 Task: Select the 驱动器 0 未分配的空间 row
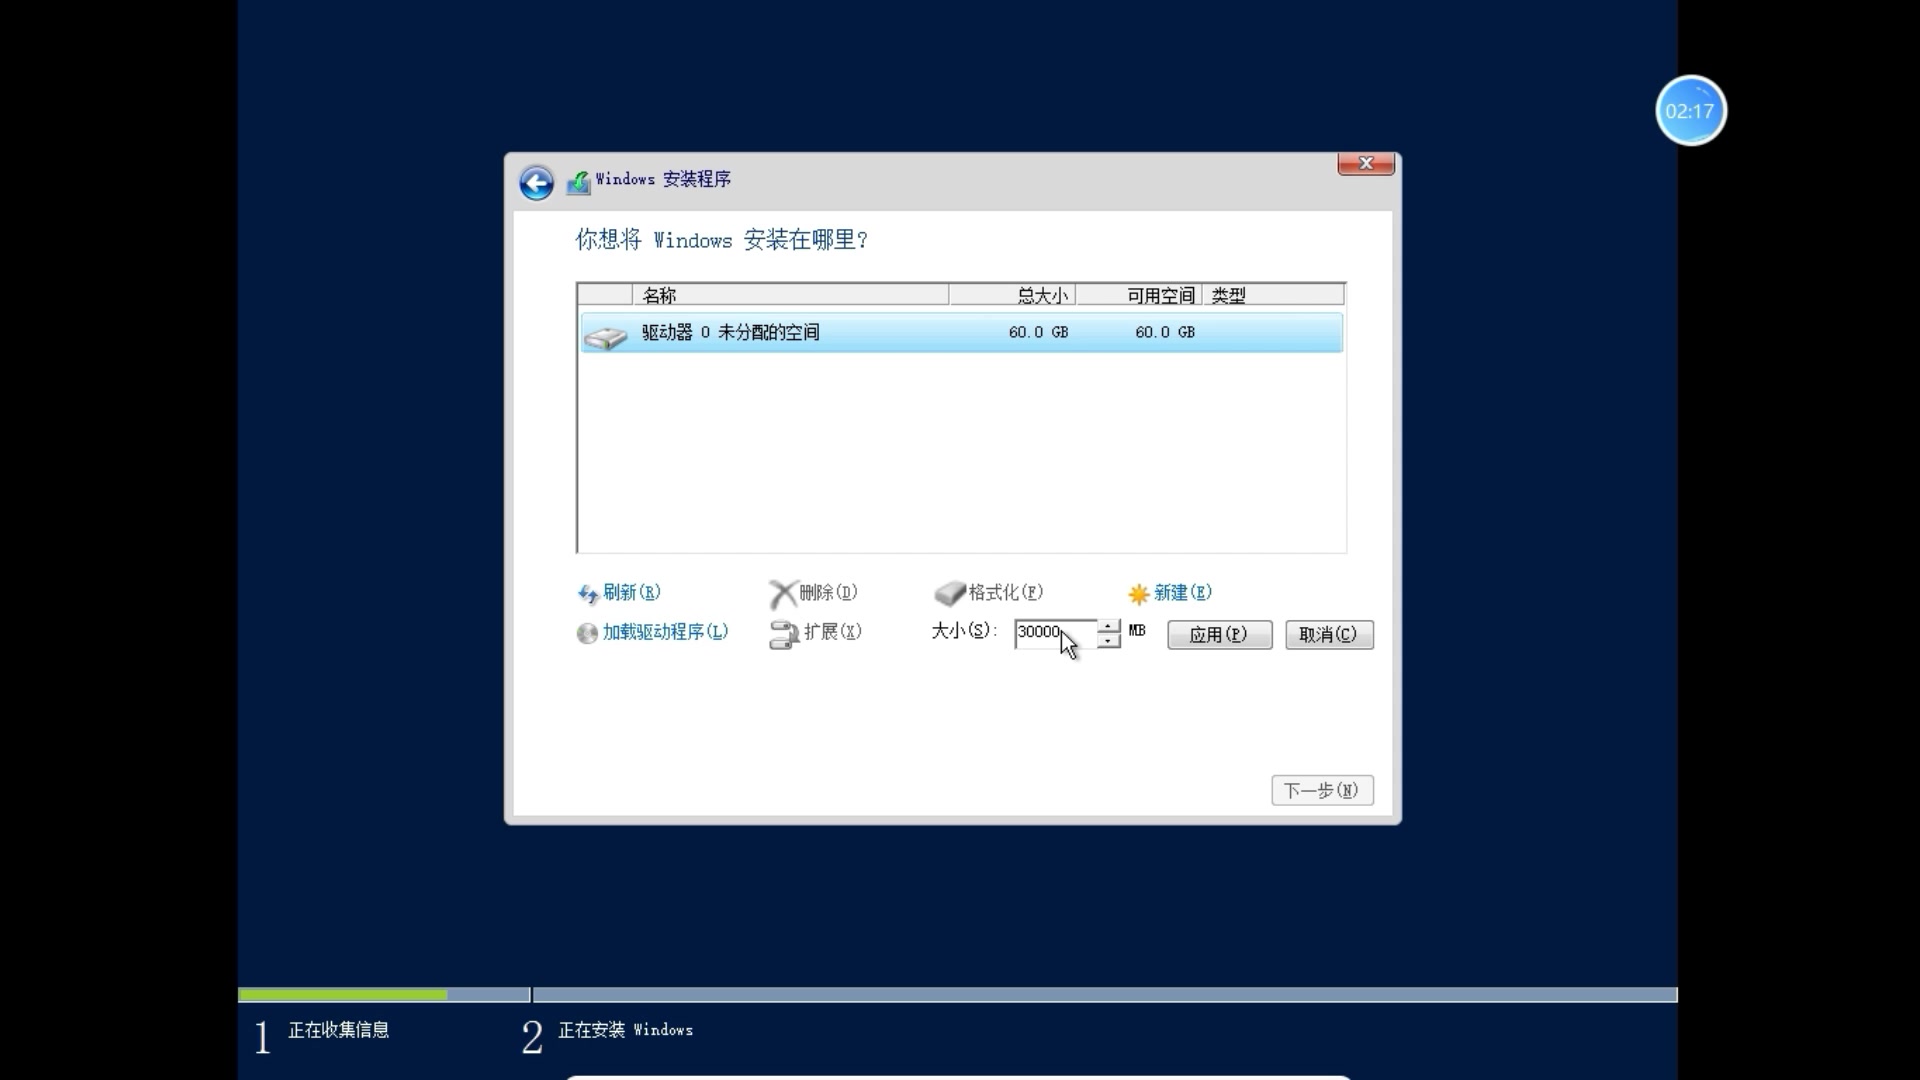point(961,332)
